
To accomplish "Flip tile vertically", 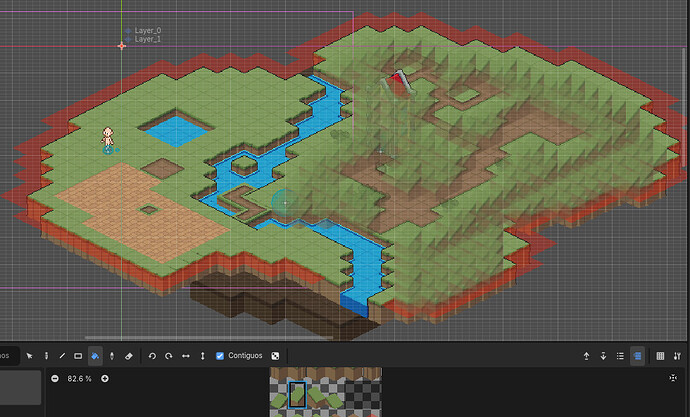I will 202,356.
